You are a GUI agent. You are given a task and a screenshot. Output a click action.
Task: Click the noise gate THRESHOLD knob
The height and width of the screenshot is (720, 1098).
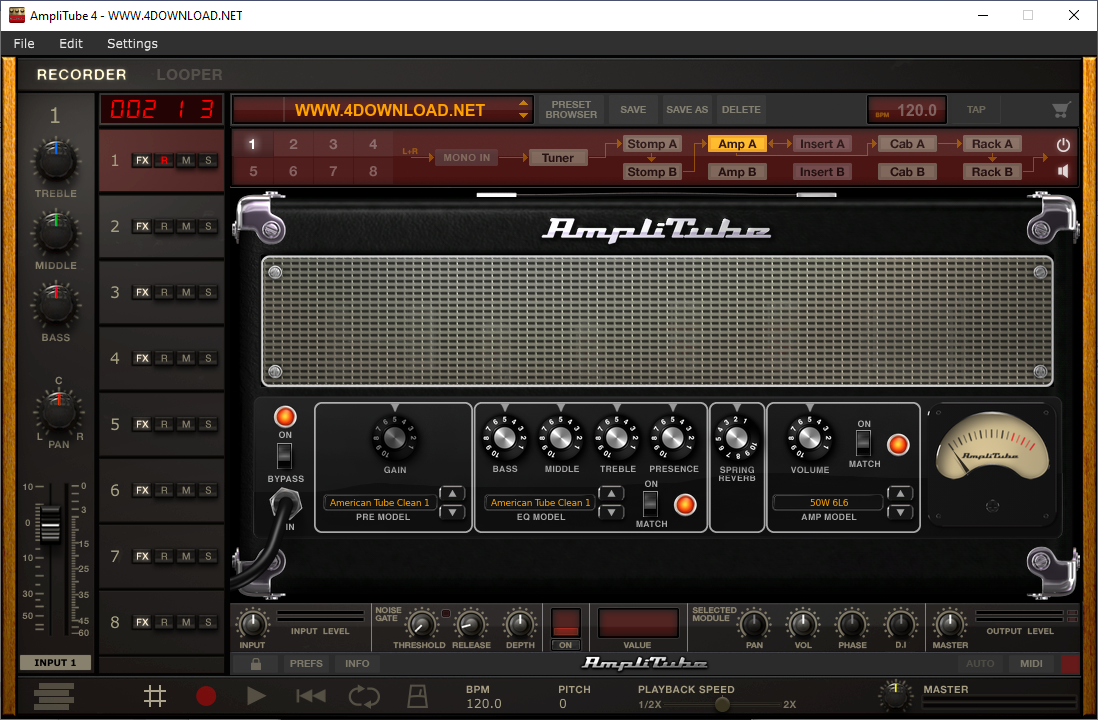pos(421,624)
